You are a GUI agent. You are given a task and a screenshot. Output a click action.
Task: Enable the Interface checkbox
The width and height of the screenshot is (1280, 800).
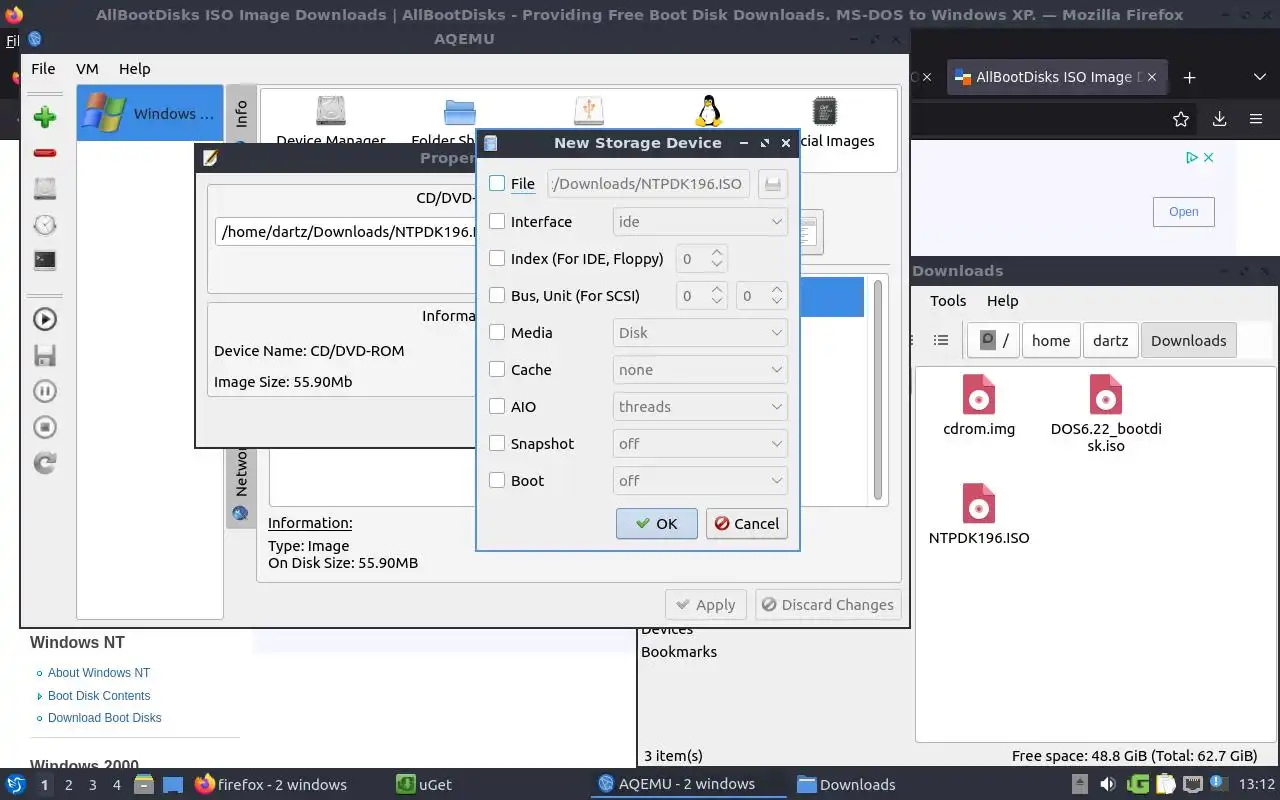[x=497, y=222]
